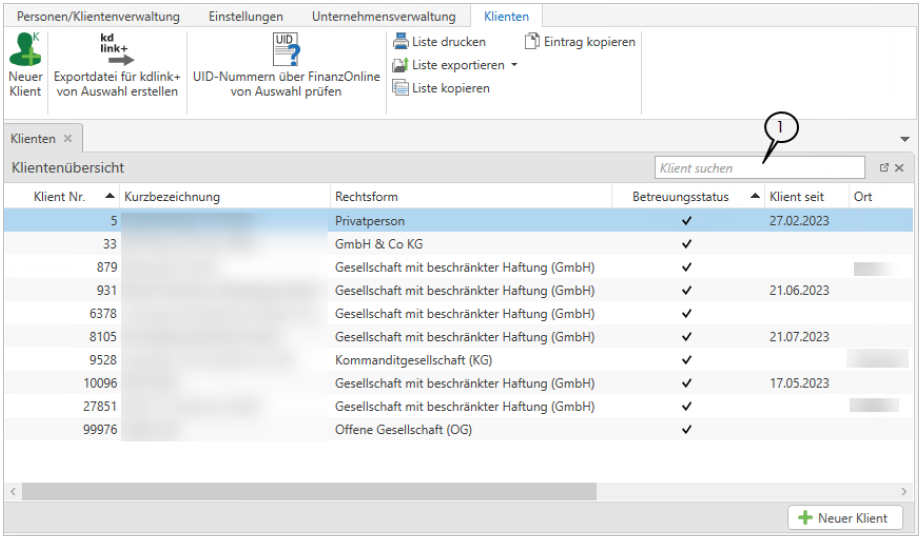Click Eintrag kopieren icon

533,42
